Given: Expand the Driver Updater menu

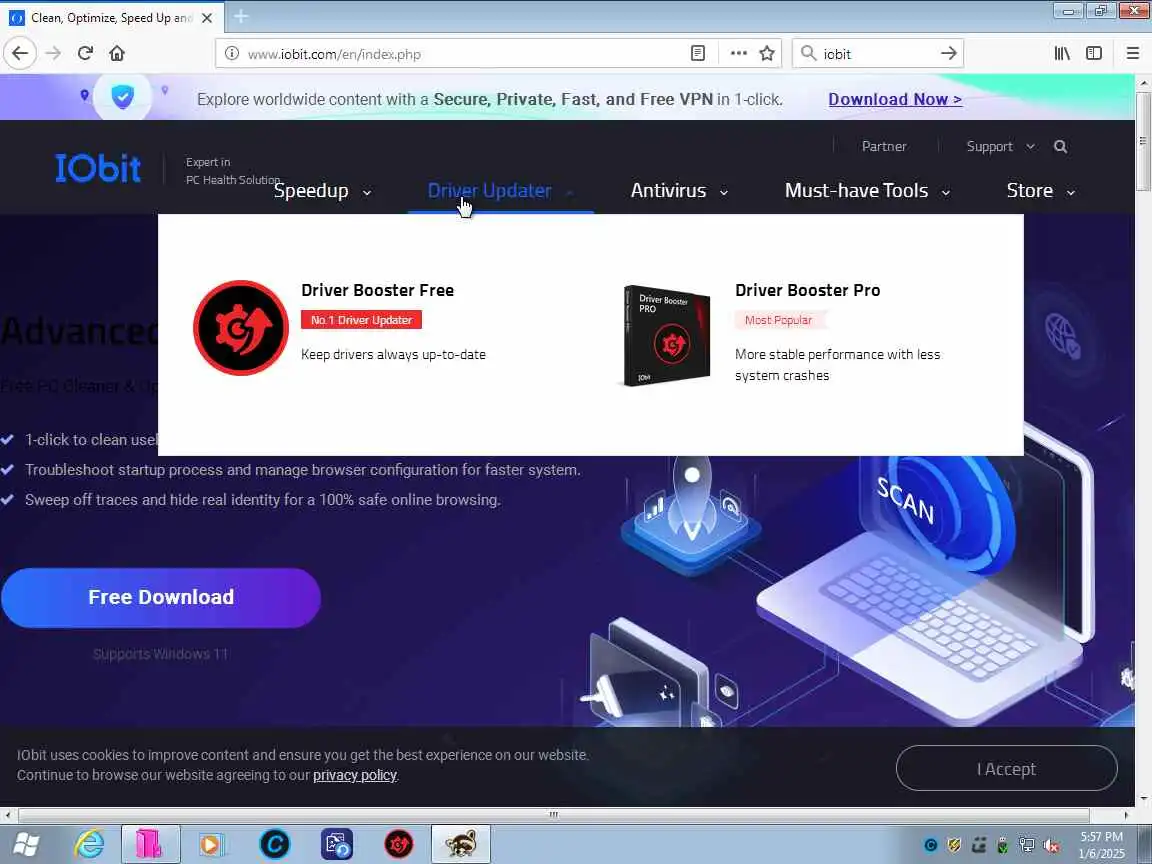Looking at the screenshot, I should (500, 191).
